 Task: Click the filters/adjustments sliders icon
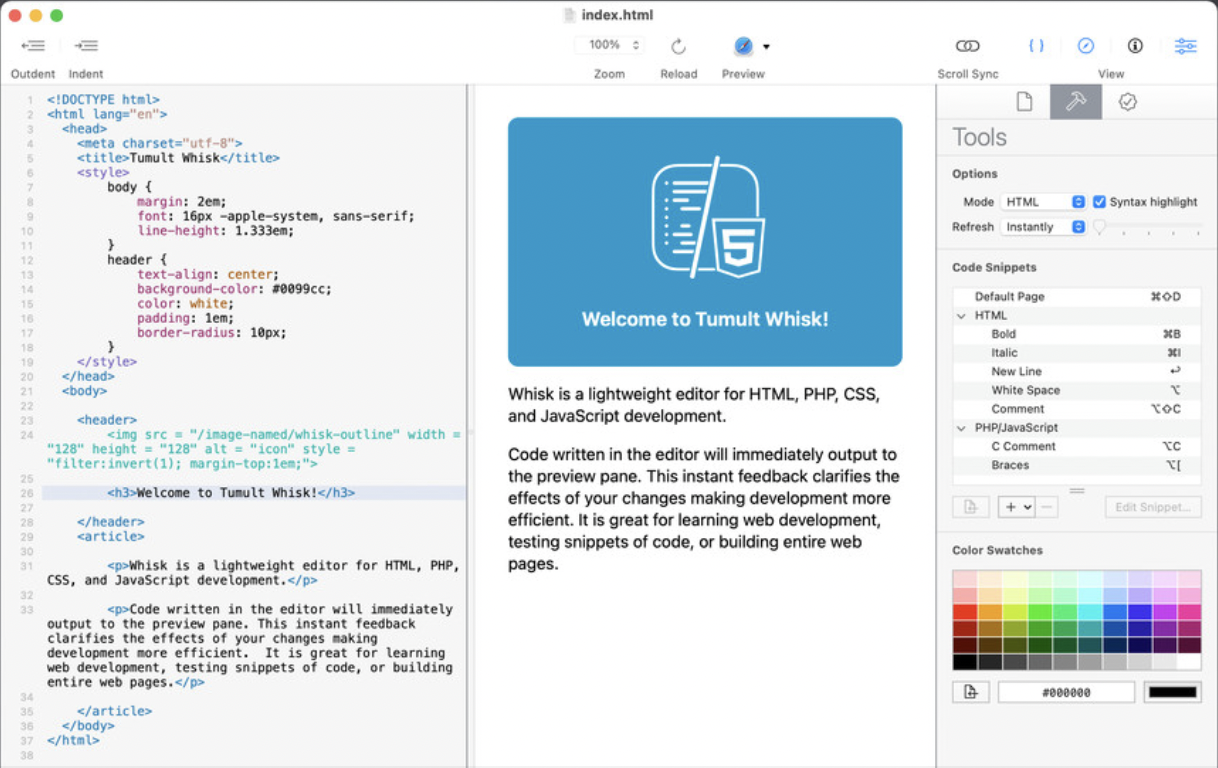pos(1185,45)
